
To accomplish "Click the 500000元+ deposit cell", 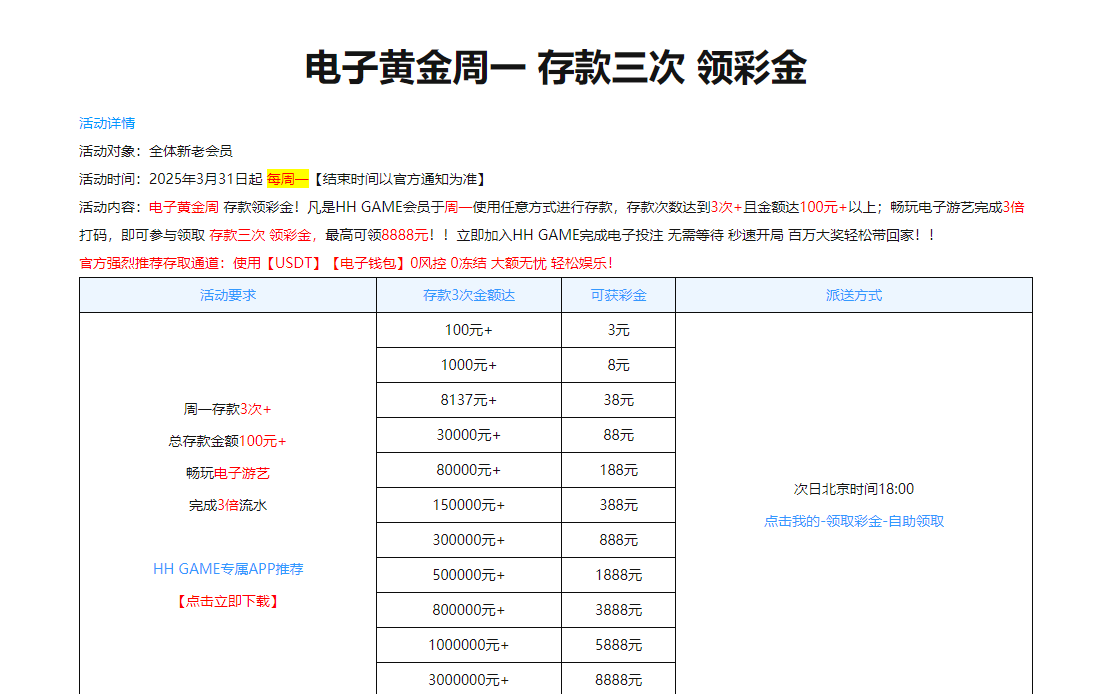I will [469, 575].
